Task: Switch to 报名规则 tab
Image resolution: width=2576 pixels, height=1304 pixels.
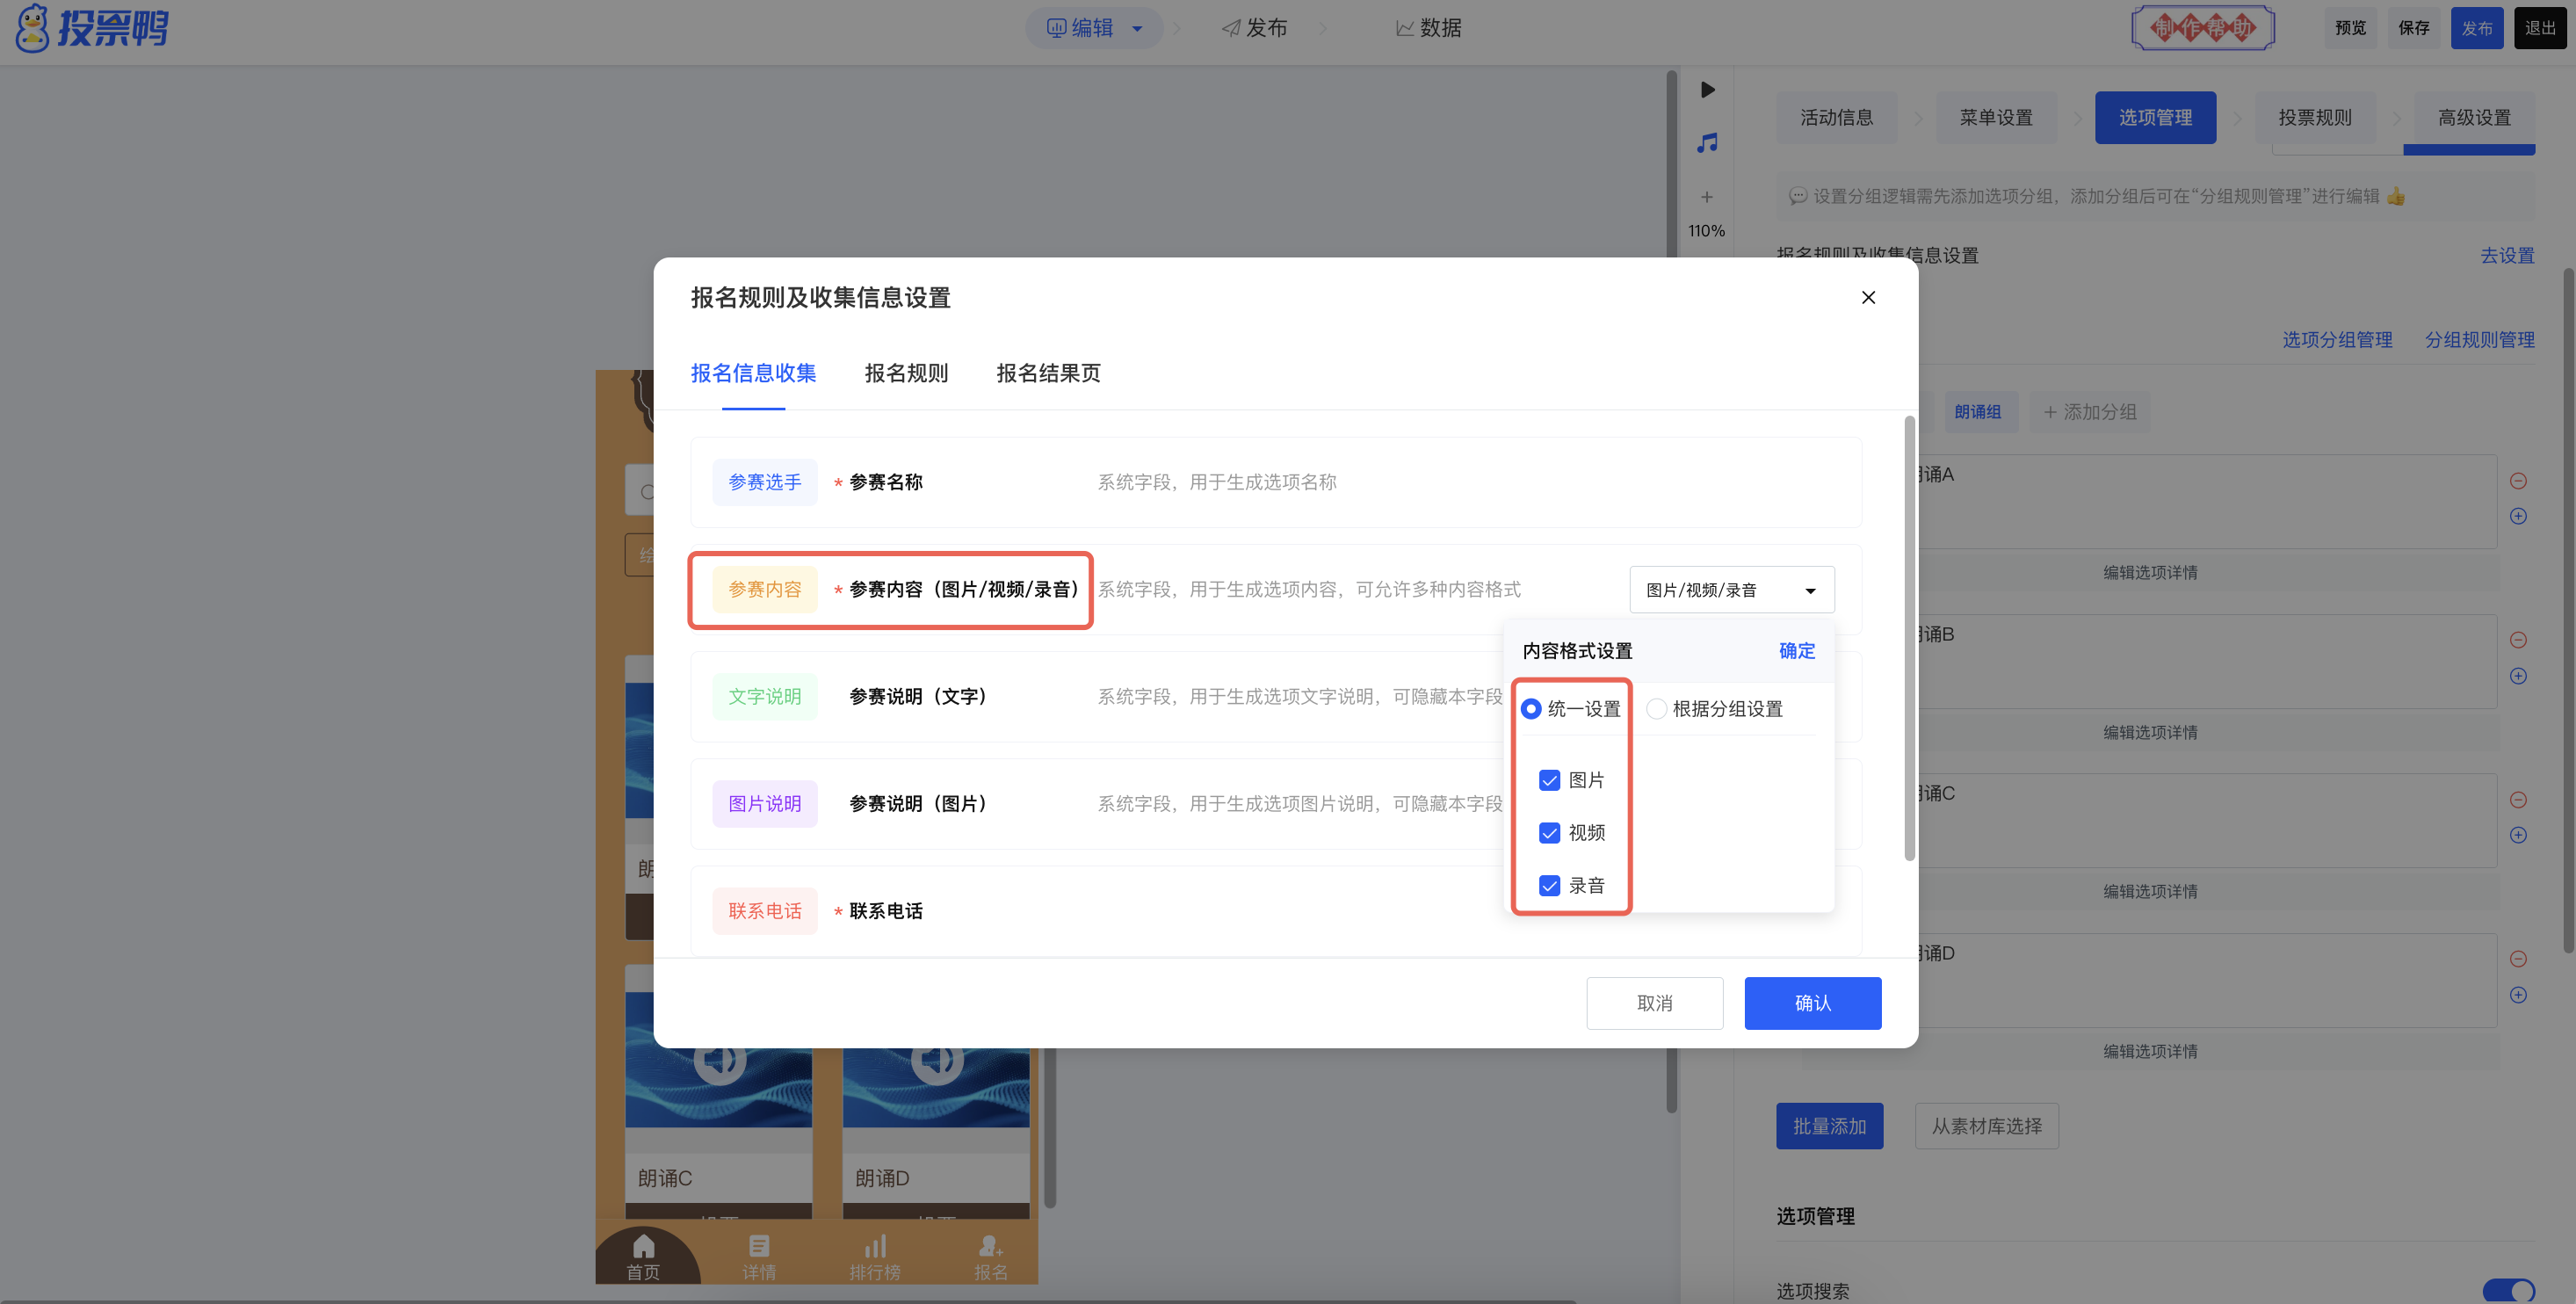Action: (x=906, y=373)
